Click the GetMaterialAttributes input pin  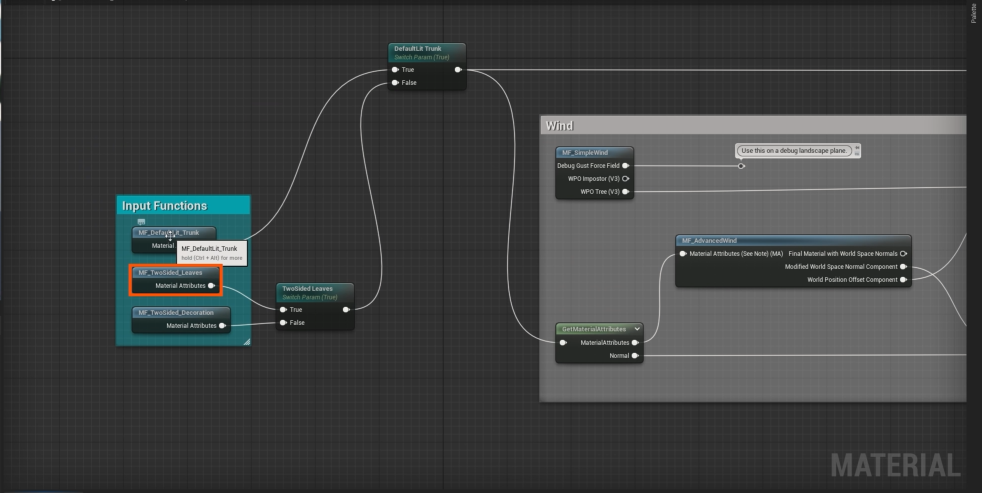click(x=563, y=343)
